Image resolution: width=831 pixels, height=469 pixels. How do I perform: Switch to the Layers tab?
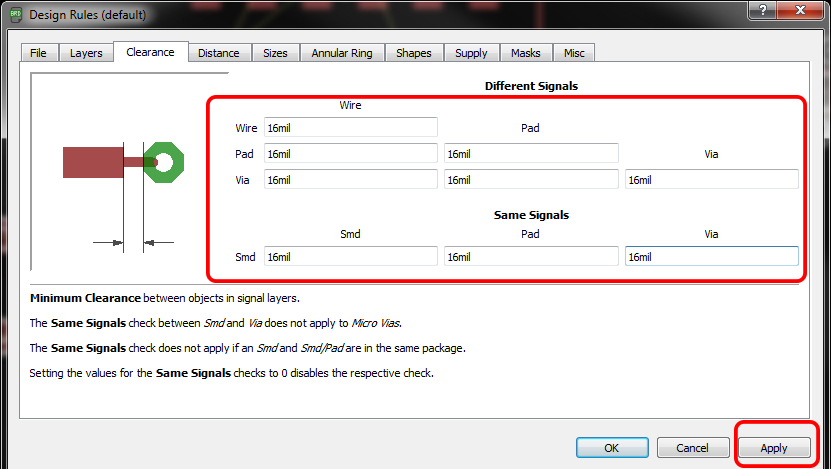pos(86,53)
